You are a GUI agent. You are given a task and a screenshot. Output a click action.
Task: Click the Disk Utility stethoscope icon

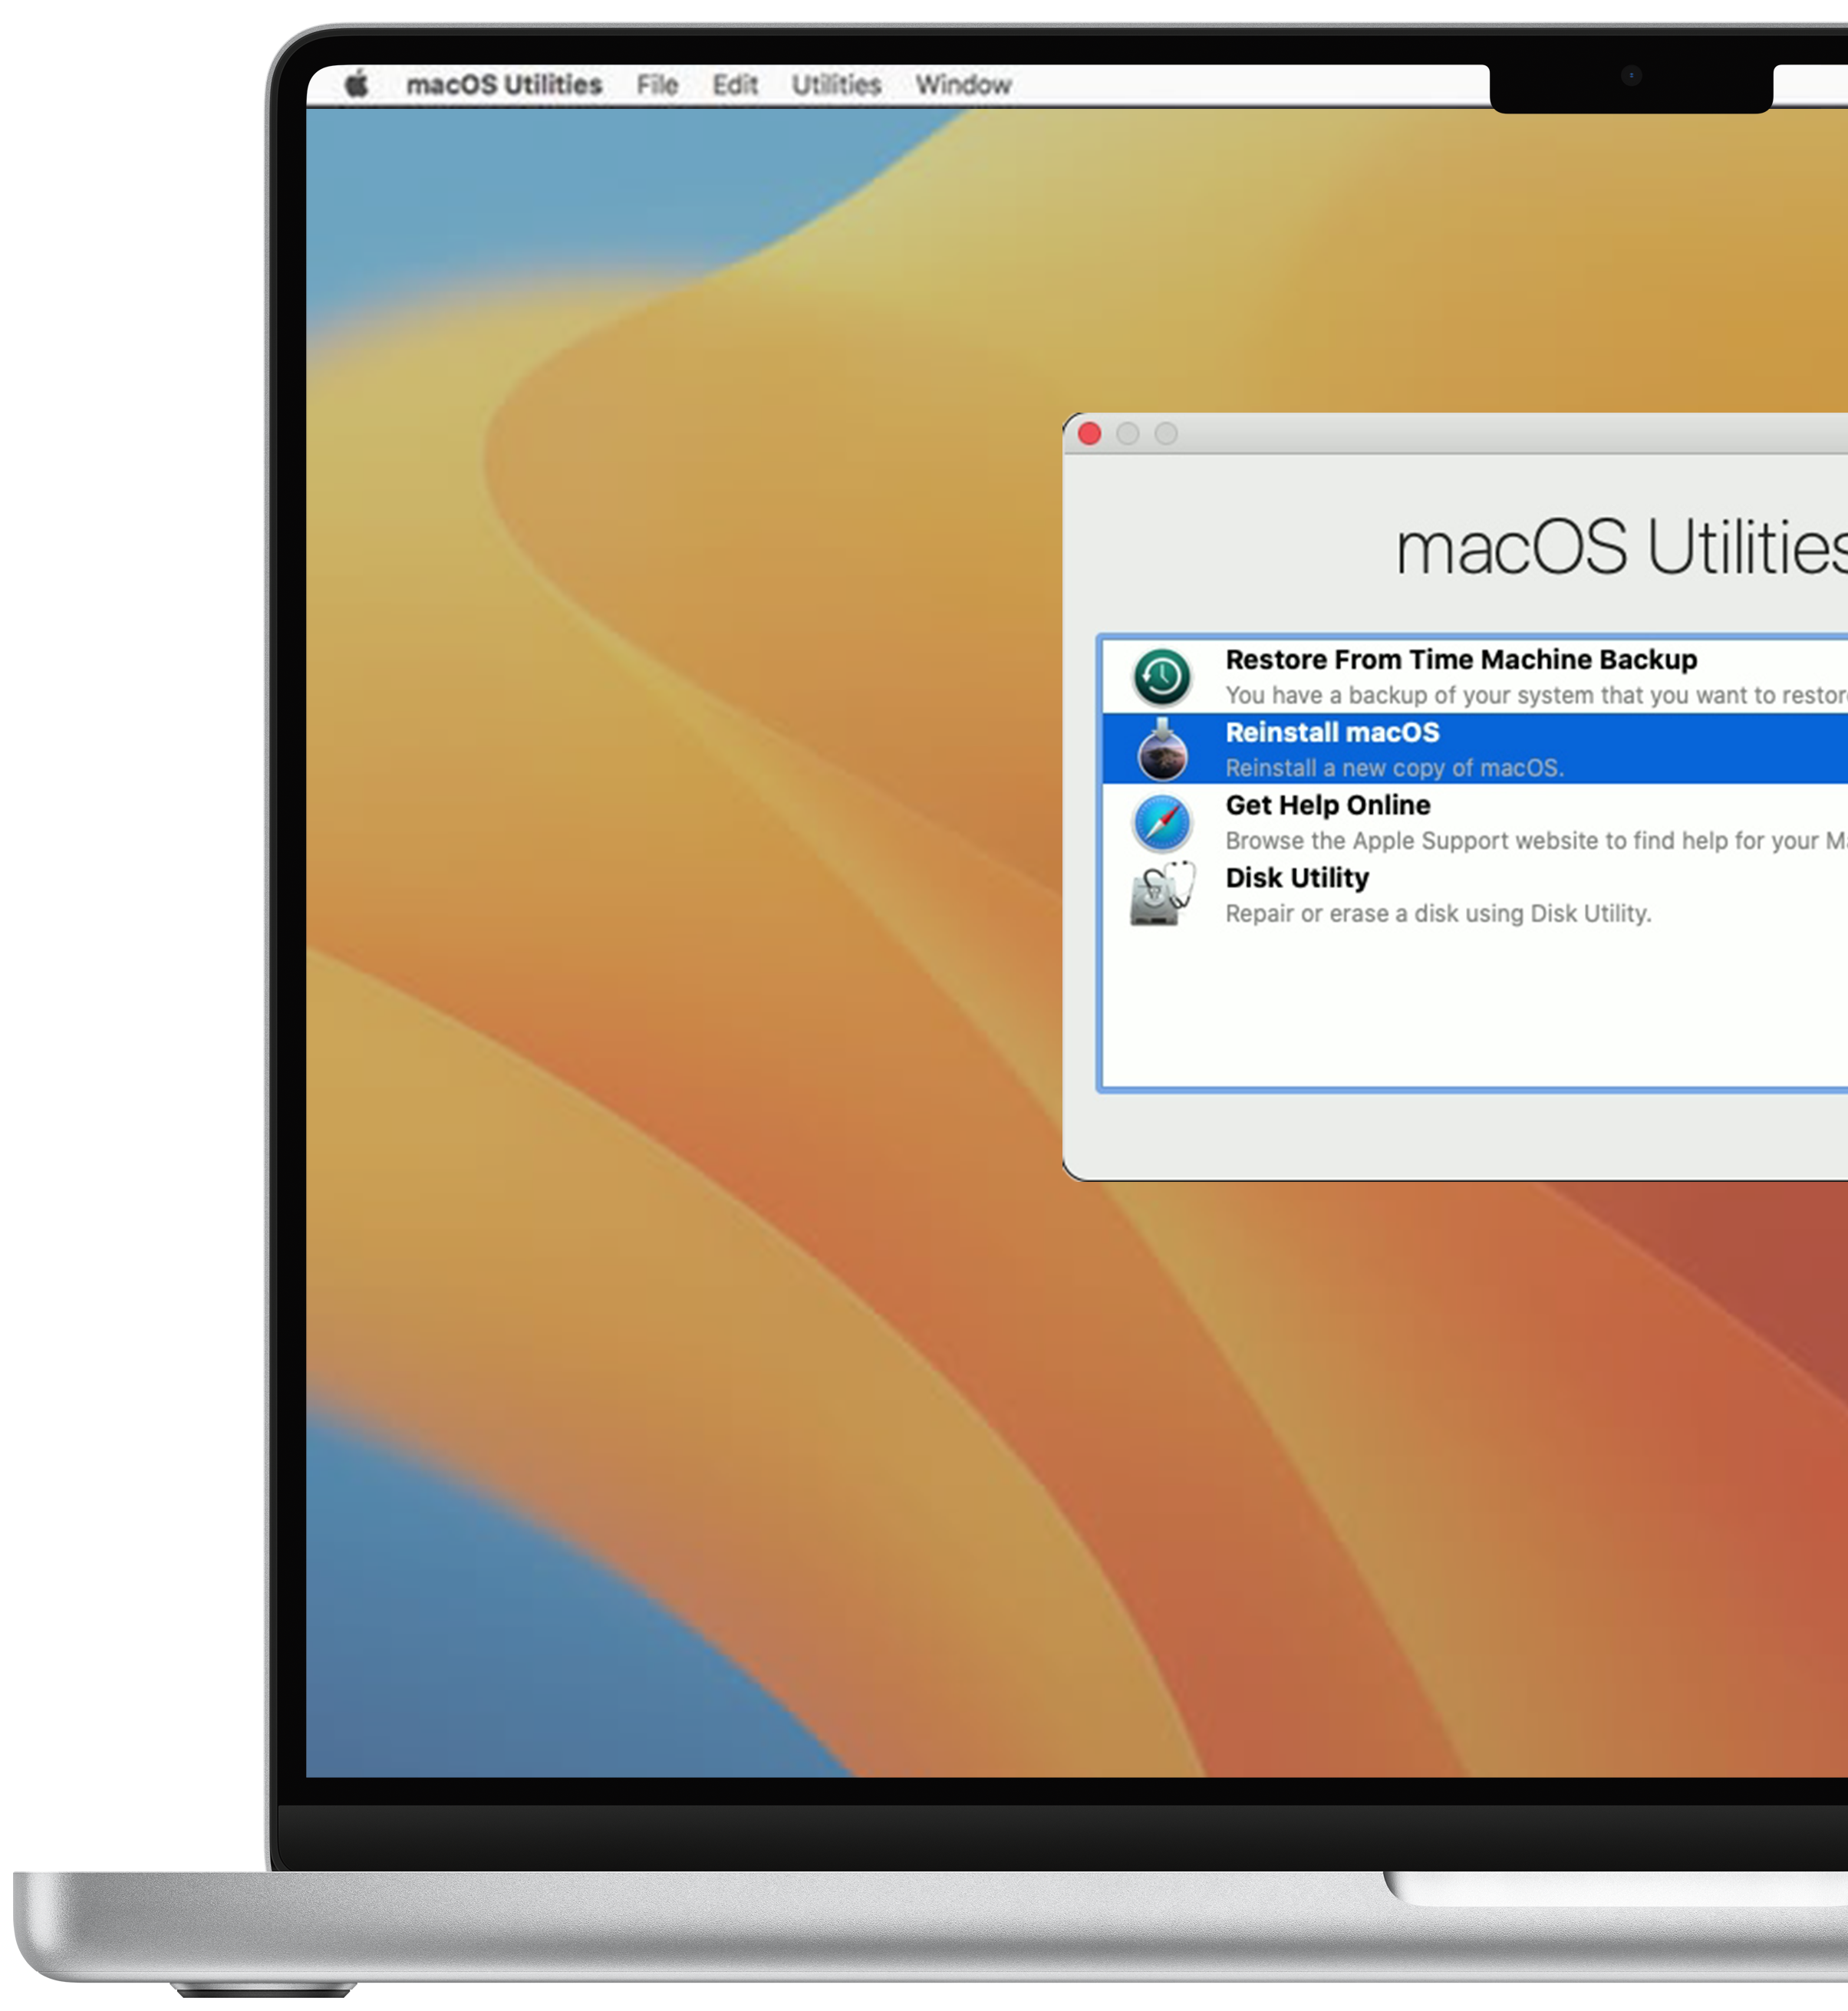[x=1162, y=894]
